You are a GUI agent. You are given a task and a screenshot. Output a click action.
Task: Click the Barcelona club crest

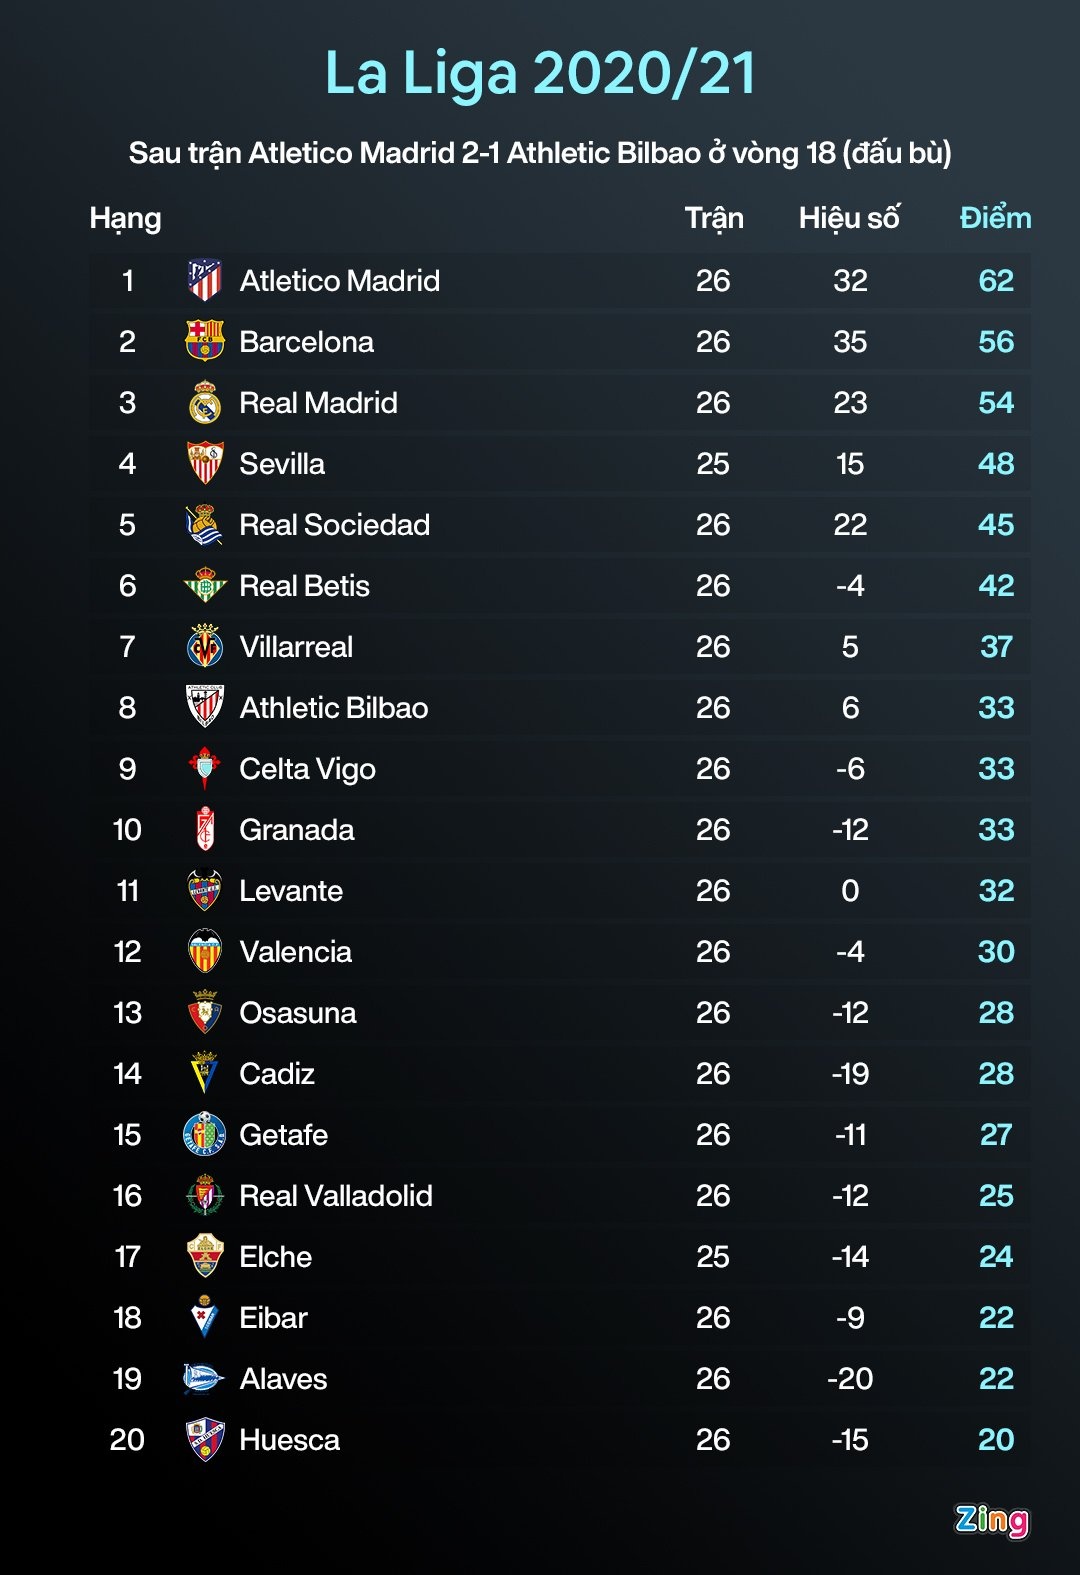coord(205,342)
